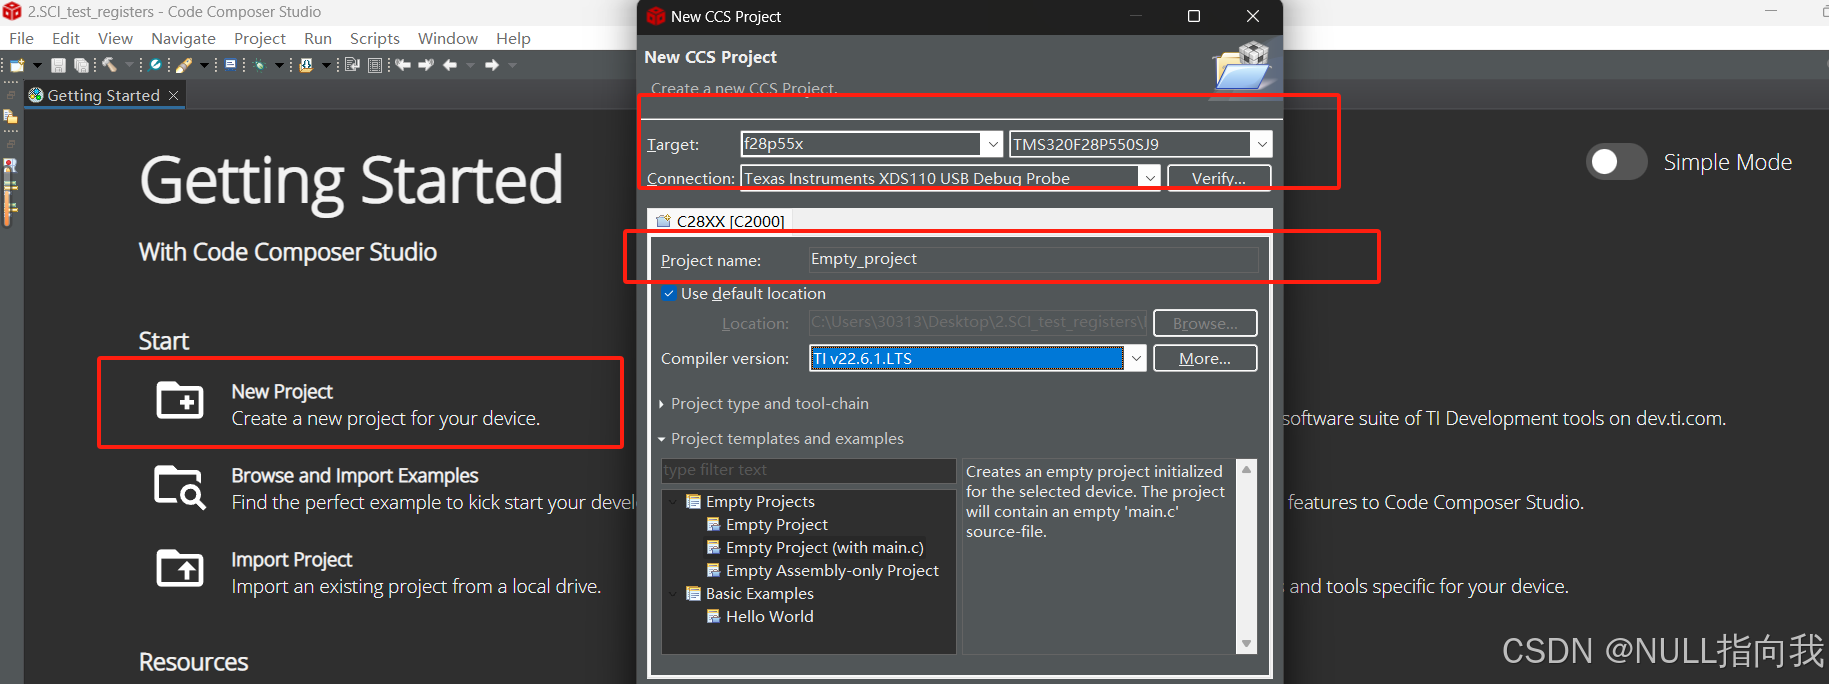This screenshot has height=684, width=1829.
Task: Click the description pane scrollbar down arrow
Action: point(1246,644)
